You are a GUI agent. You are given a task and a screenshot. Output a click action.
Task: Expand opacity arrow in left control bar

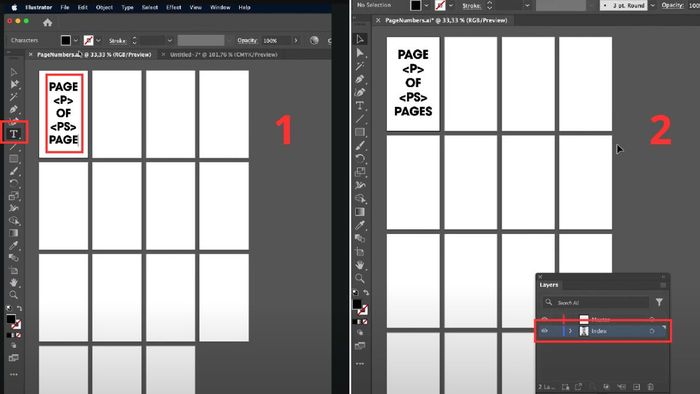click(296, 41)
